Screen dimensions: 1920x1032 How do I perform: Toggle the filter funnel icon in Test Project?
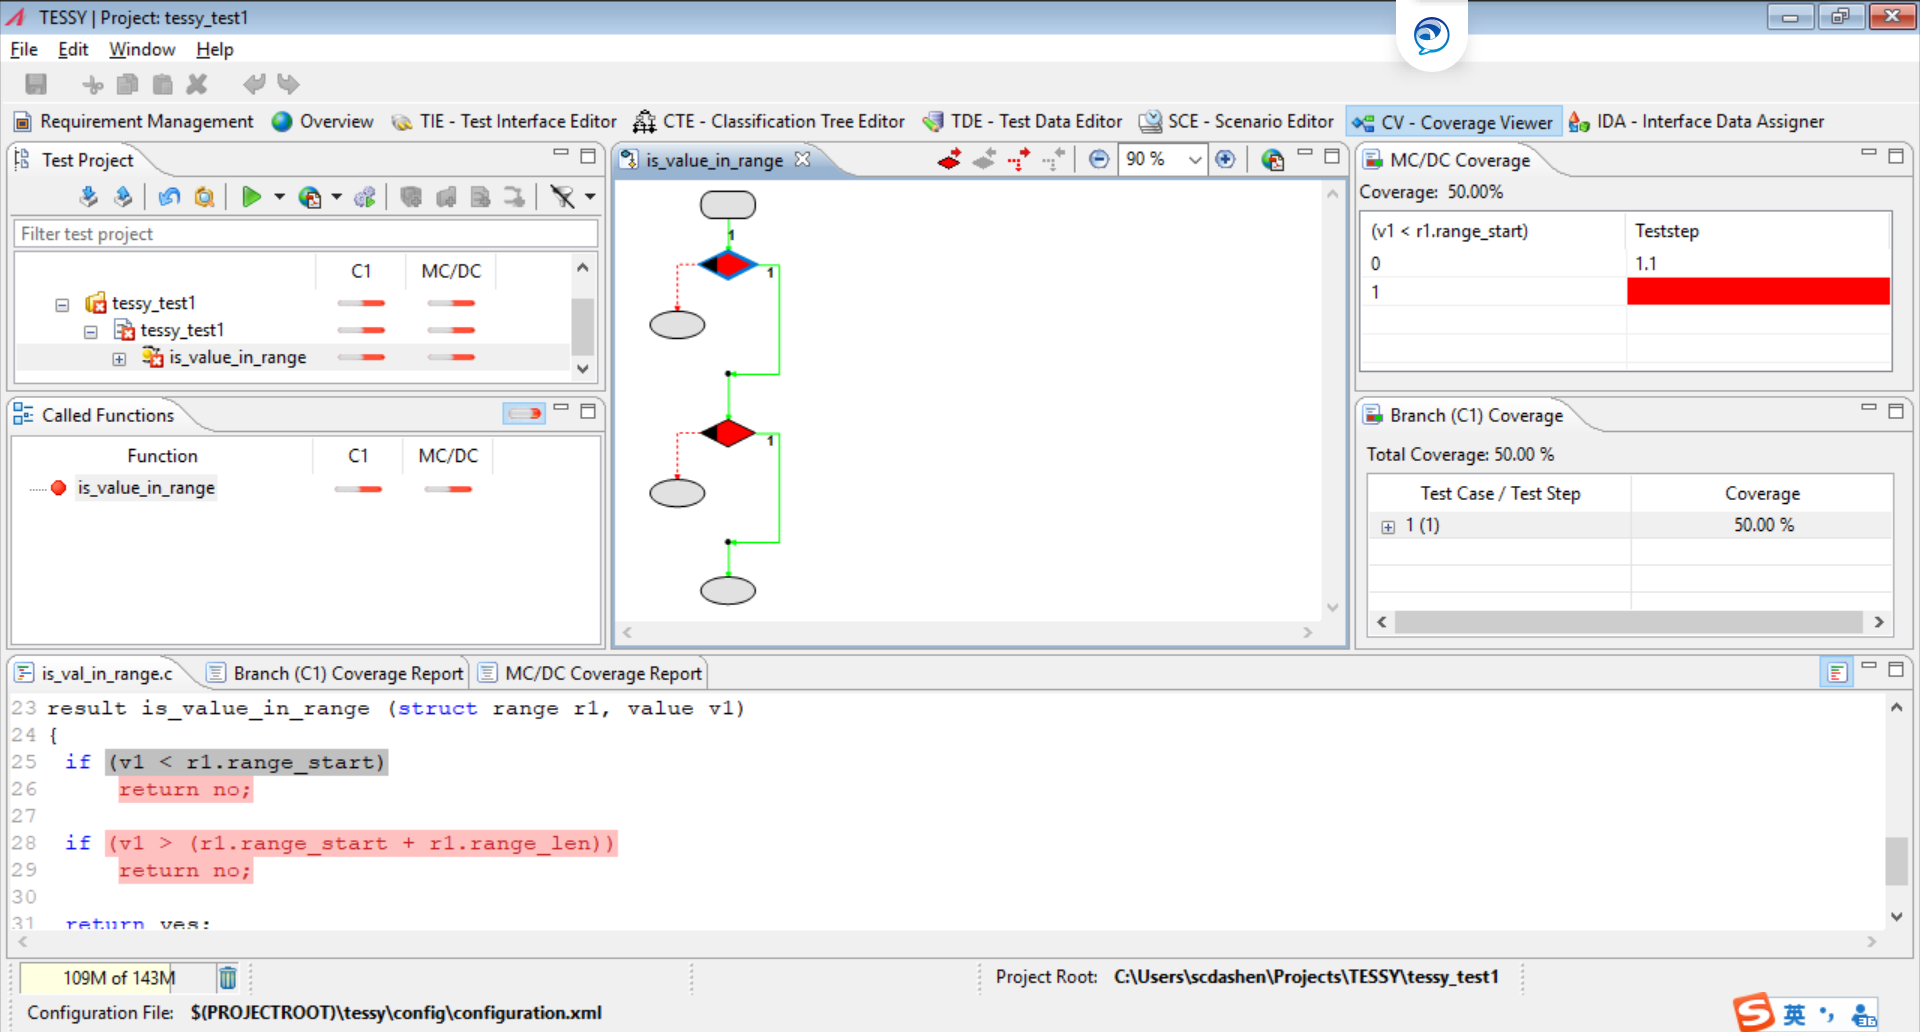click(563, 197)
